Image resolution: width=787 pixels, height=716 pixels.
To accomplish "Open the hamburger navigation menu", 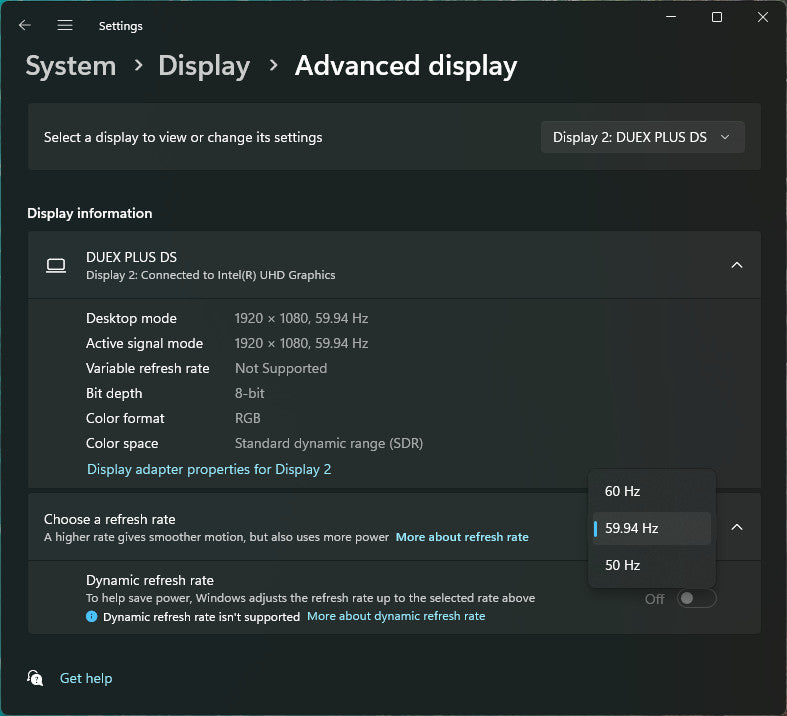I will click(x=65, y=25).
